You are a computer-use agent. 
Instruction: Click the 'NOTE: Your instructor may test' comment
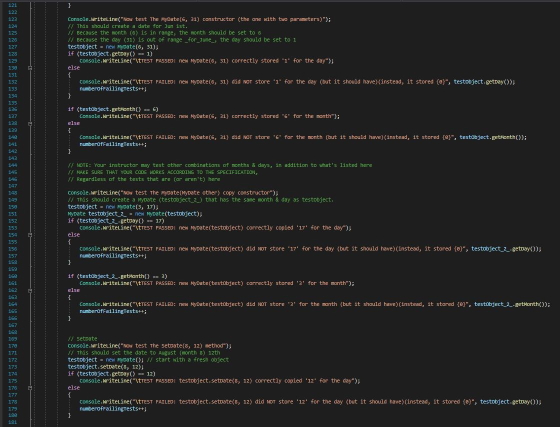point(220,165)
